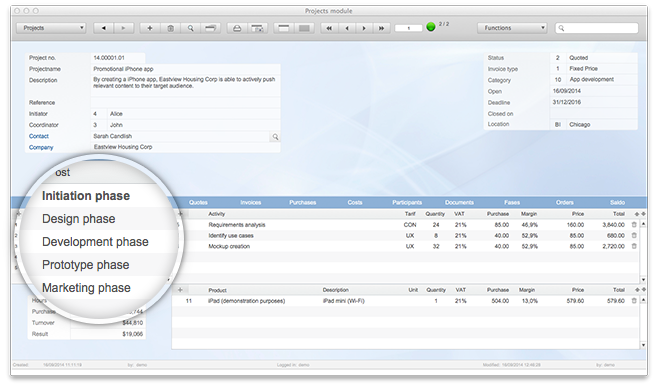The width and height of the screenshot is (660, 384).
Task: Click the Turnover value $44,810
Action: click(133, 323)
